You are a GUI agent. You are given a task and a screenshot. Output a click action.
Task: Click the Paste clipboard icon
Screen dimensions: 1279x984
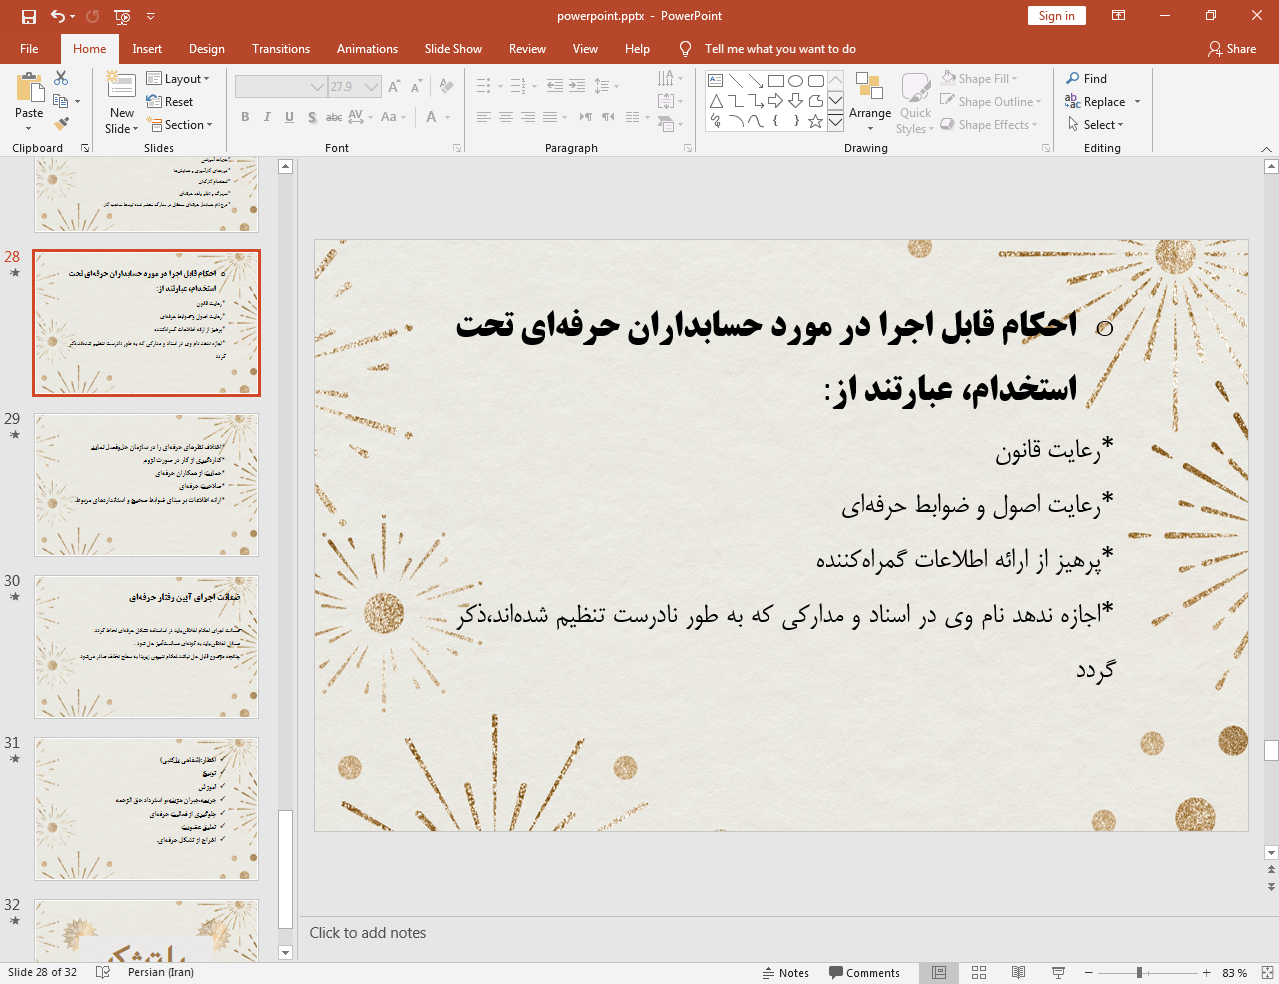(29, 89)
